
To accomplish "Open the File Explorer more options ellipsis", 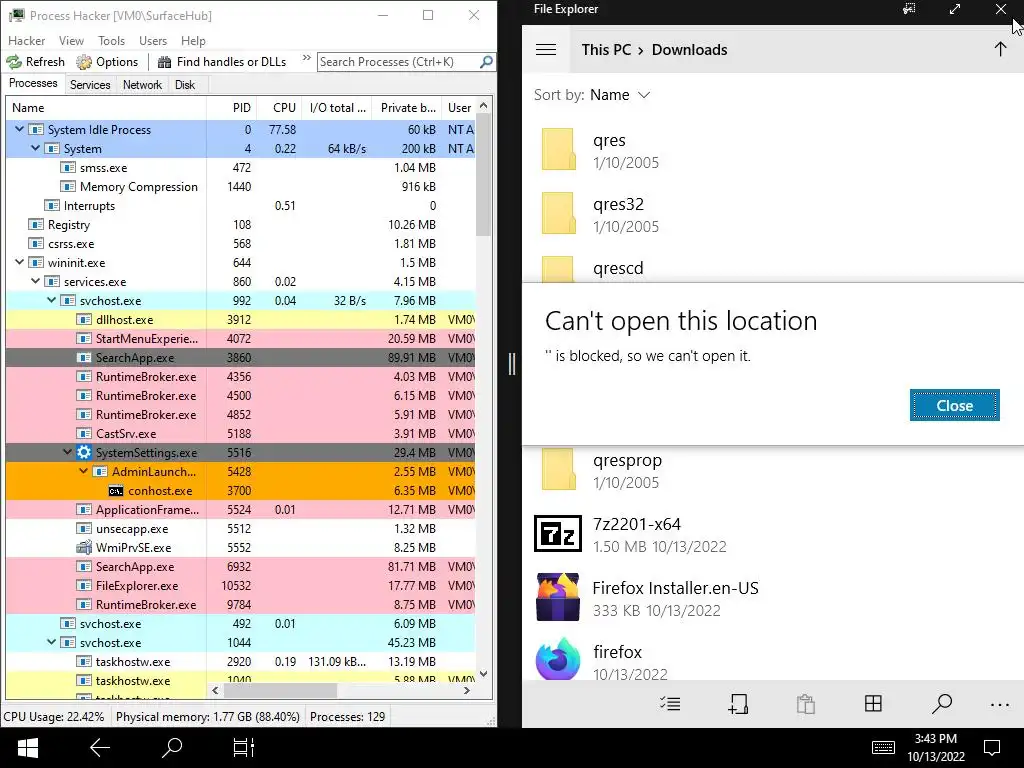I will [999, 704].
